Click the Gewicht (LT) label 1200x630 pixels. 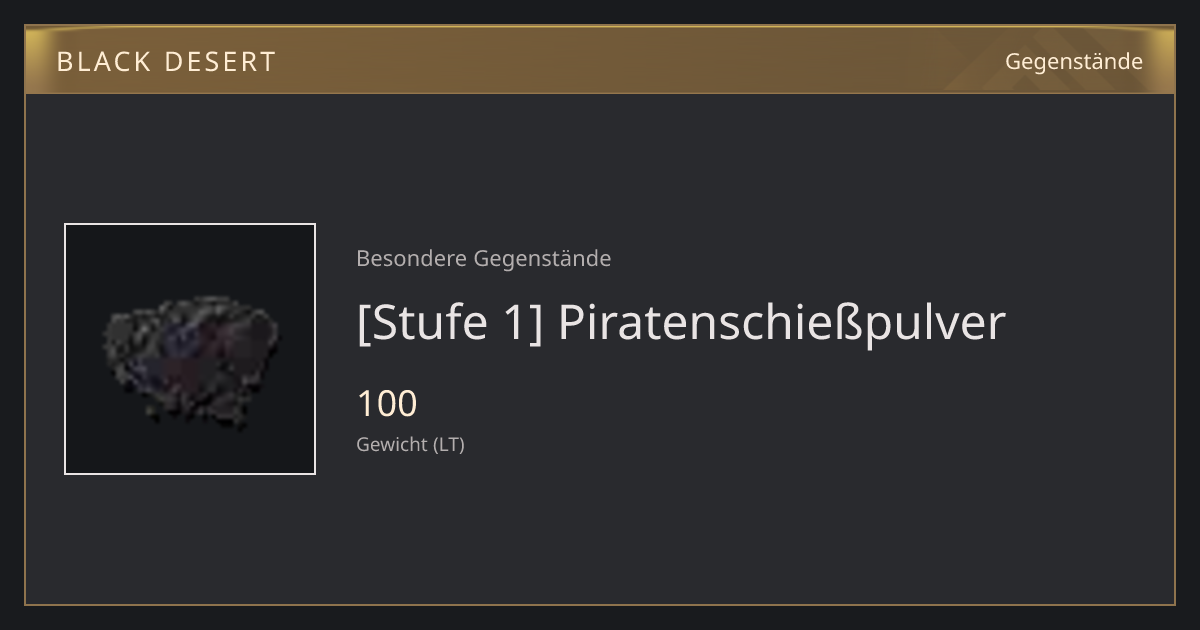[x=410, y=445]
